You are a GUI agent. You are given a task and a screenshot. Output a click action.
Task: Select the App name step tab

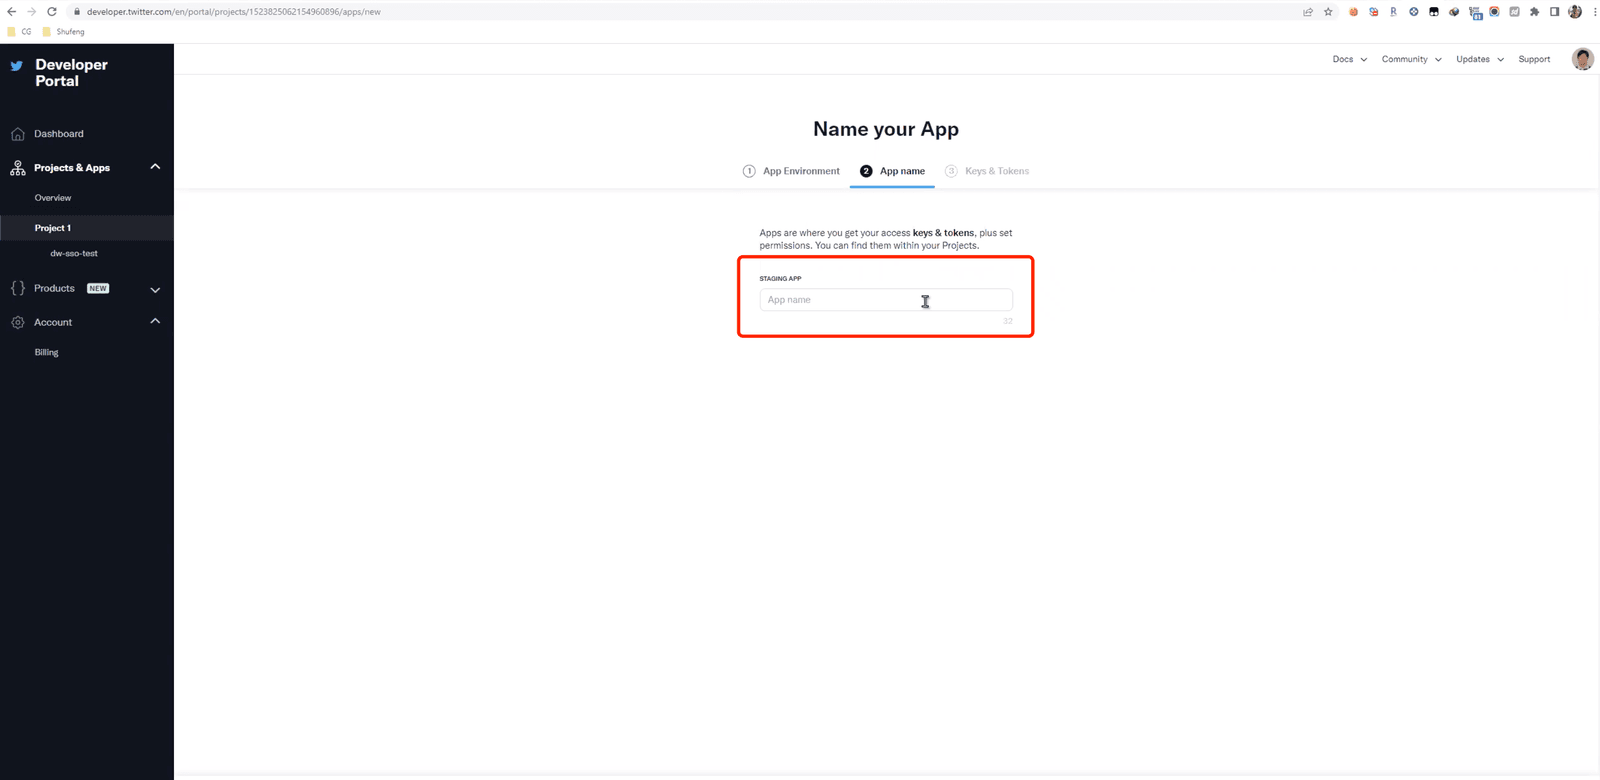coord(892,171)
